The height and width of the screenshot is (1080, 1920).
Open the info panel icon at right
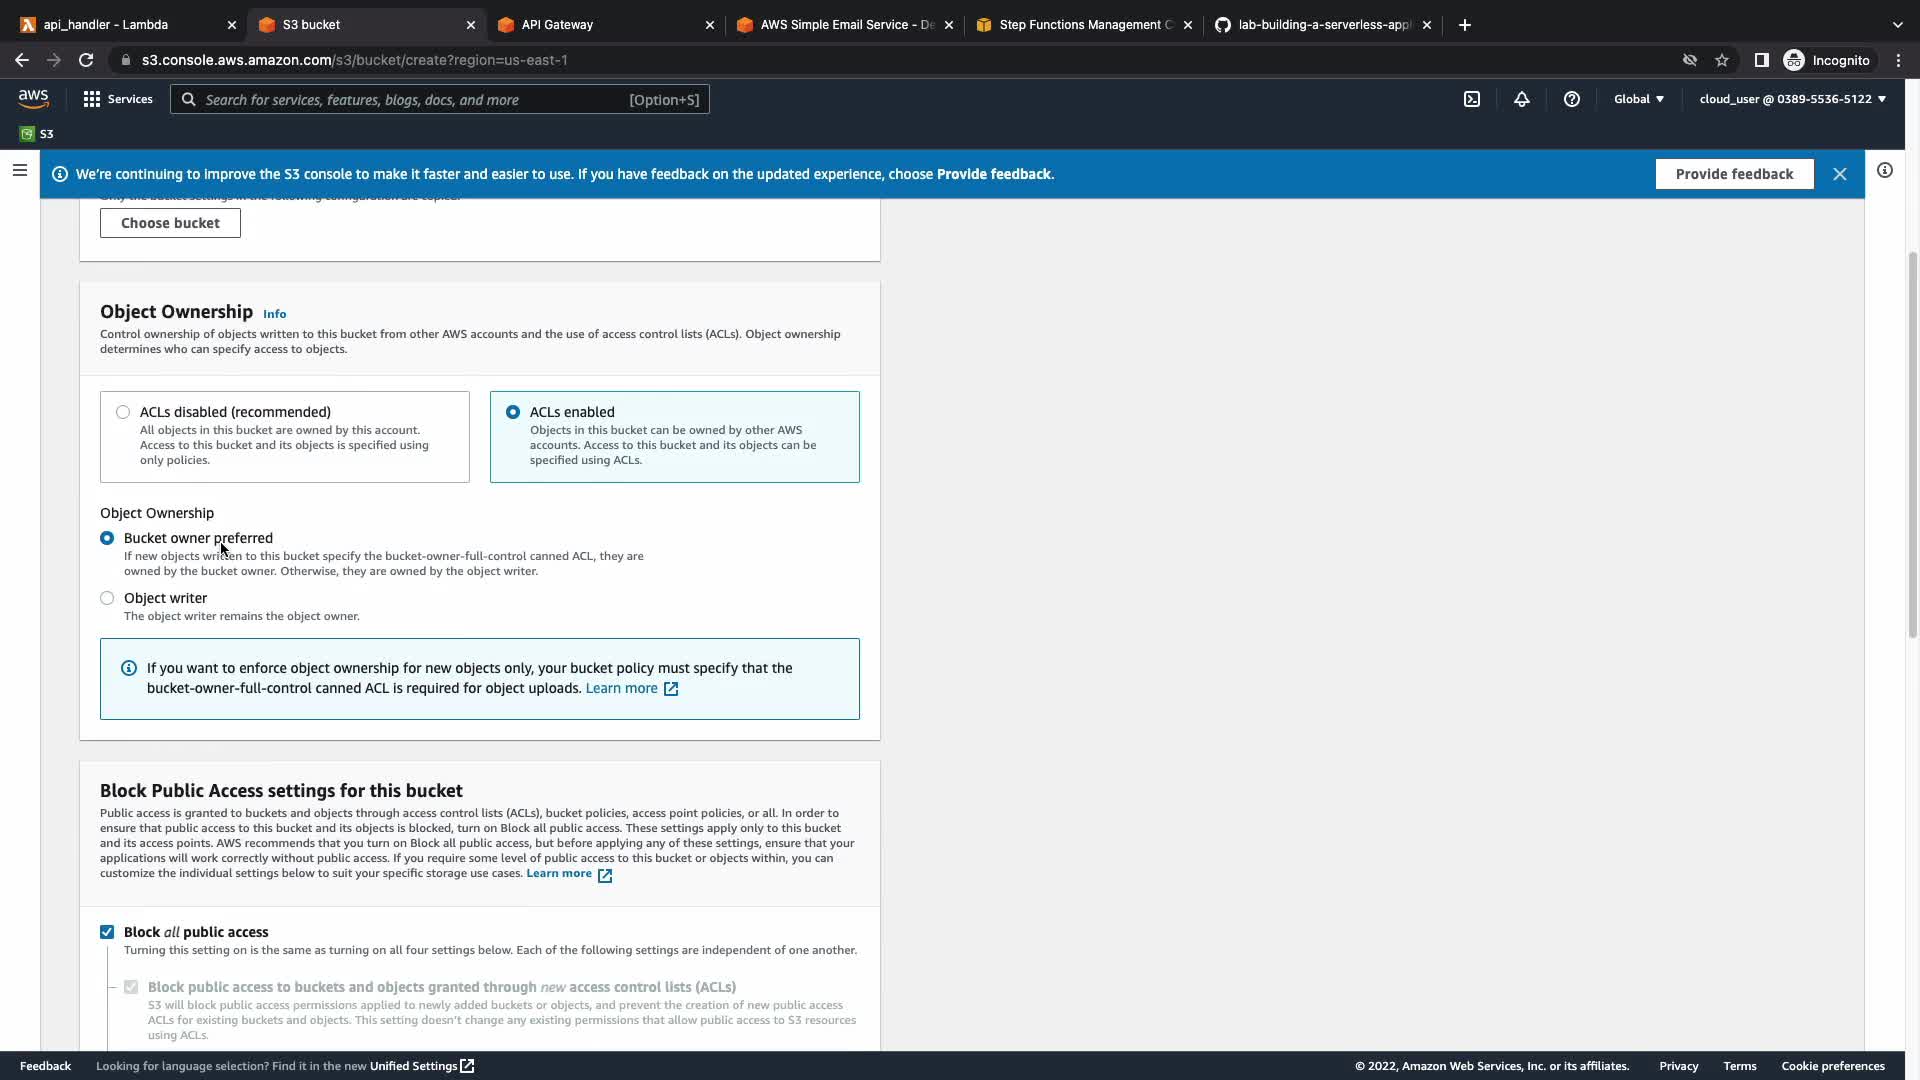[1884, 170]
